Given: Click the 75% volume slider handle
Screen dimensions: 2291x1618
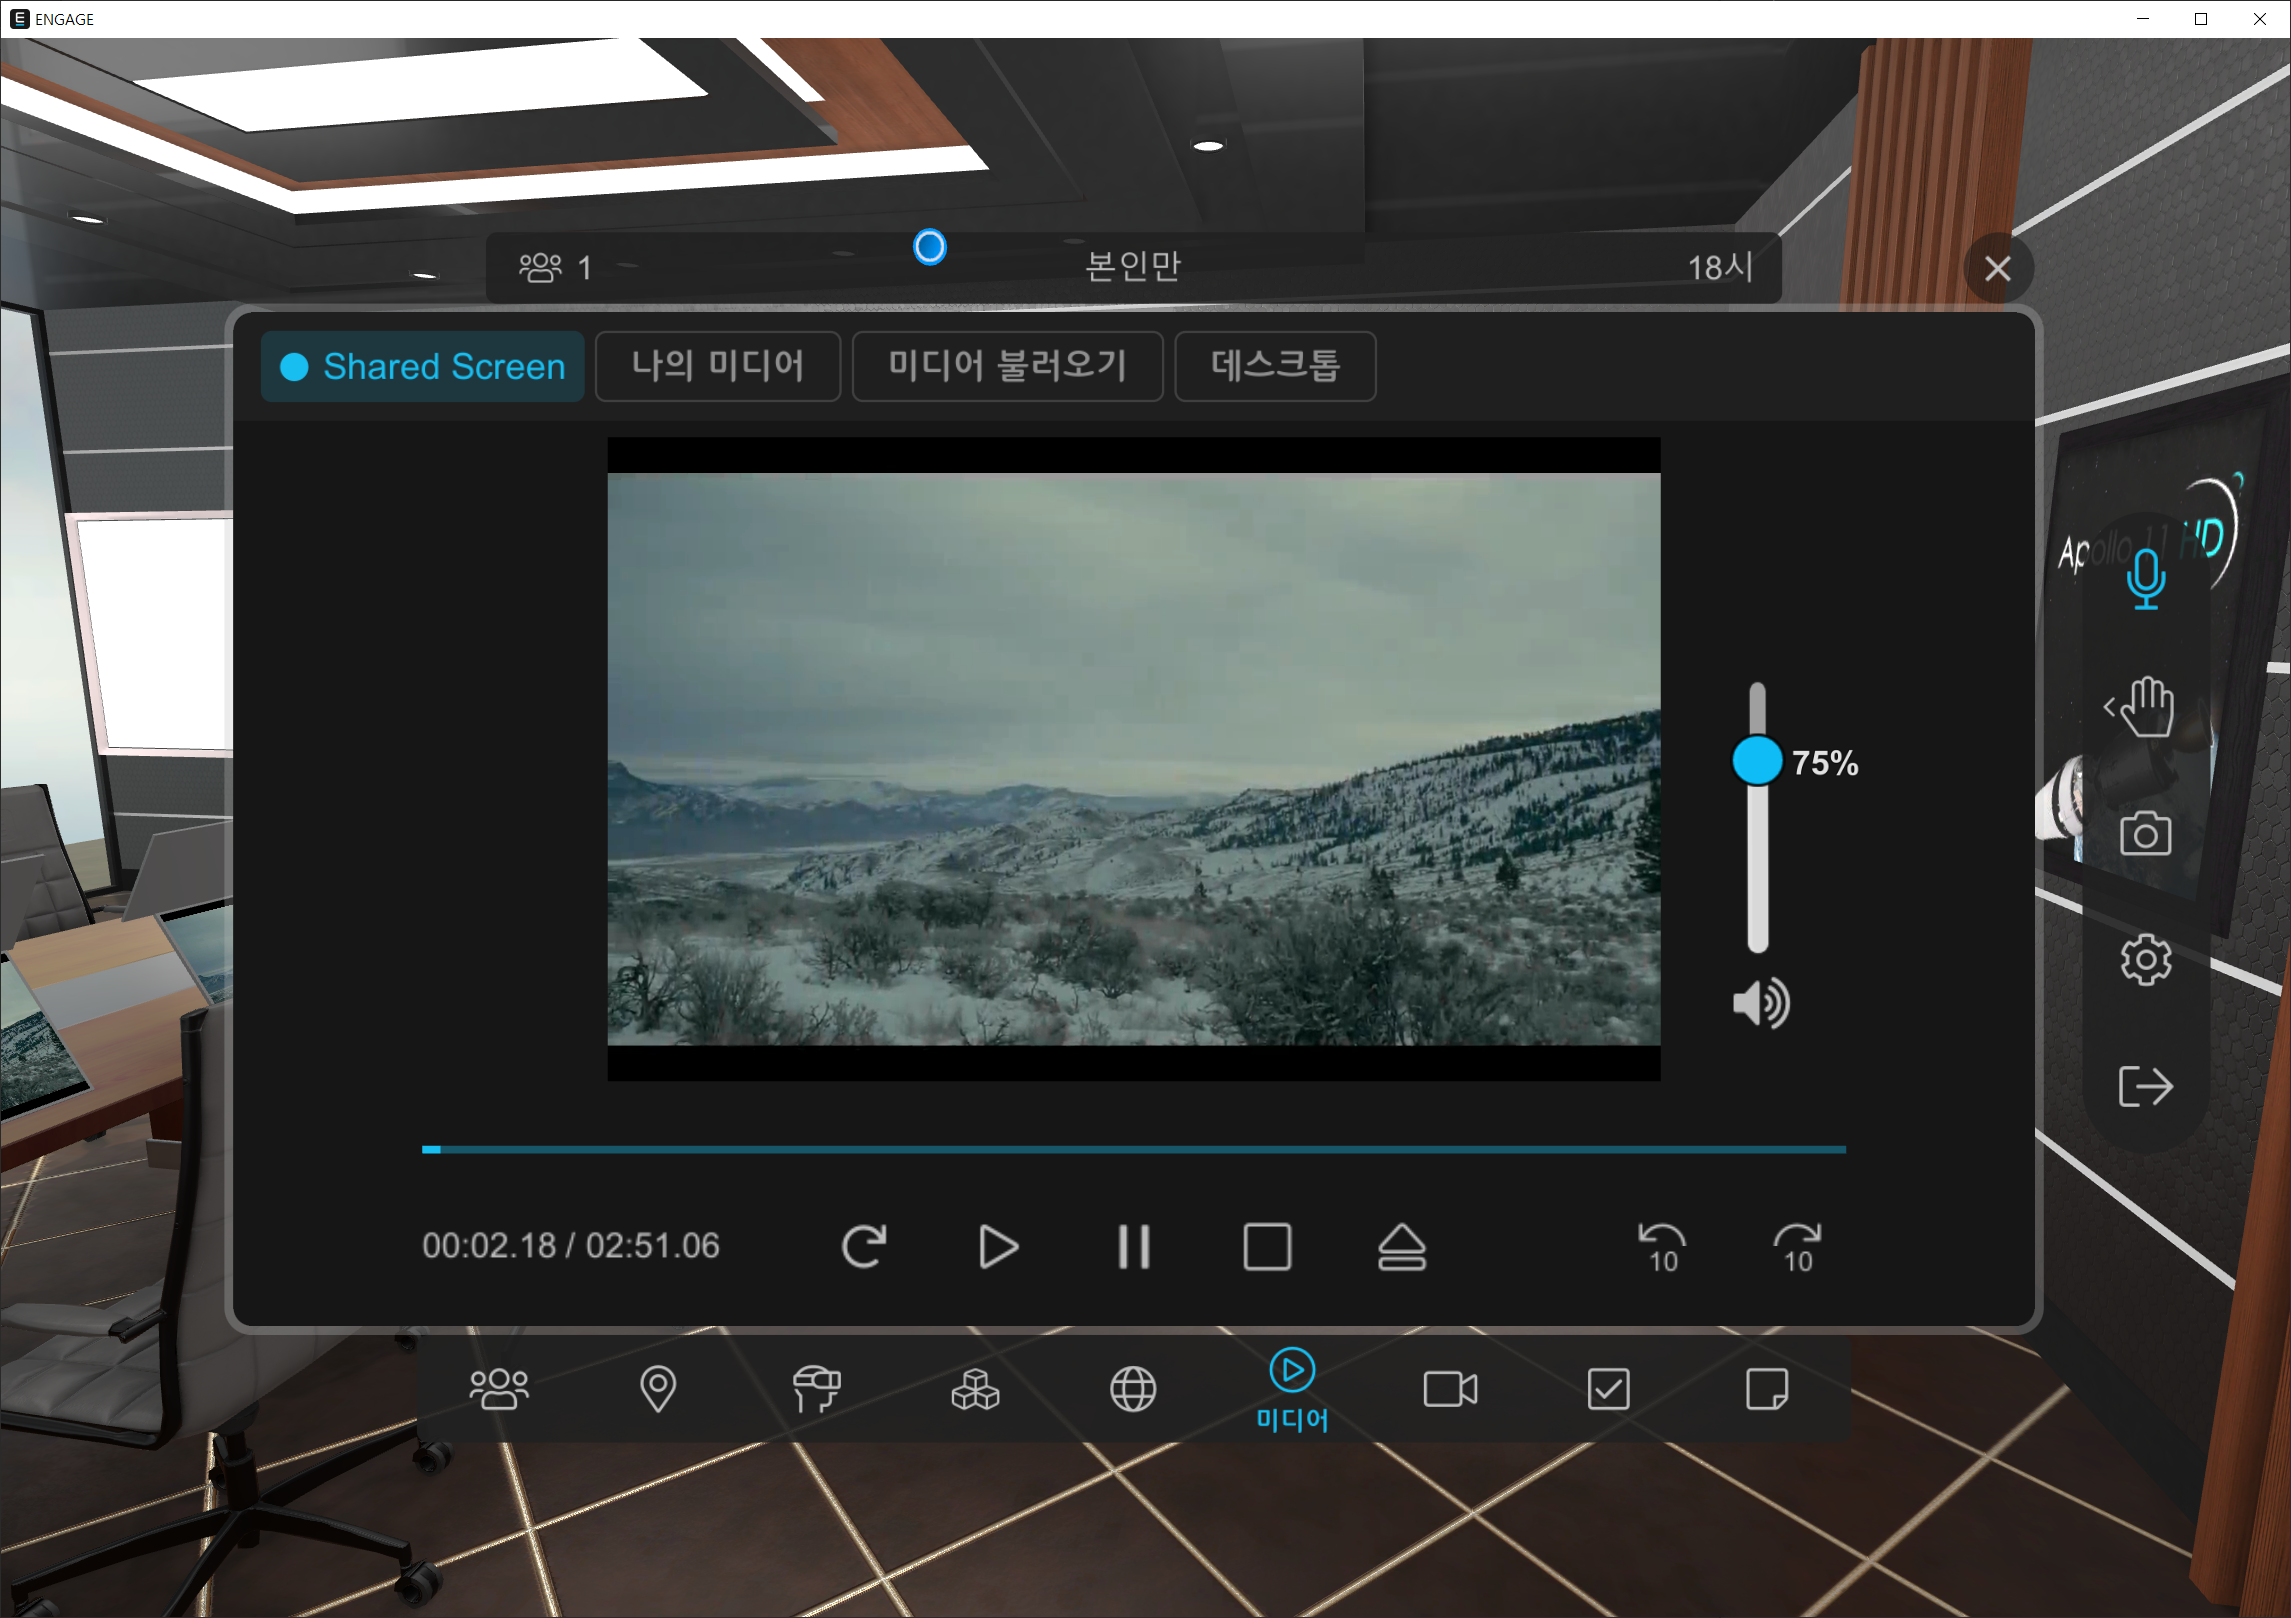Looking at the screenshot, I should pyautogui.click(x=1757, y=761).
